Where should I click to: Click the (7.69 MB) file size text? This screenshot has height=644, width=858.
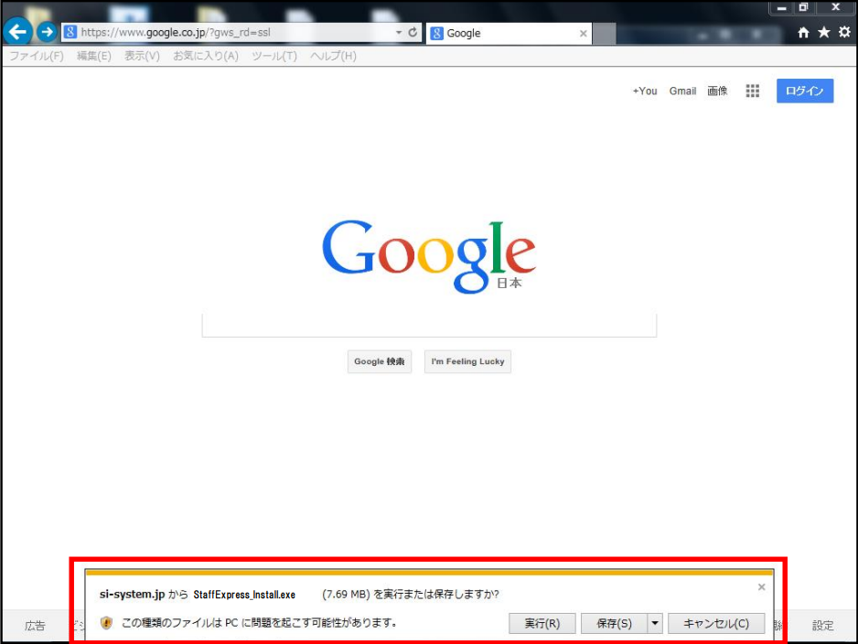point(346,594)
